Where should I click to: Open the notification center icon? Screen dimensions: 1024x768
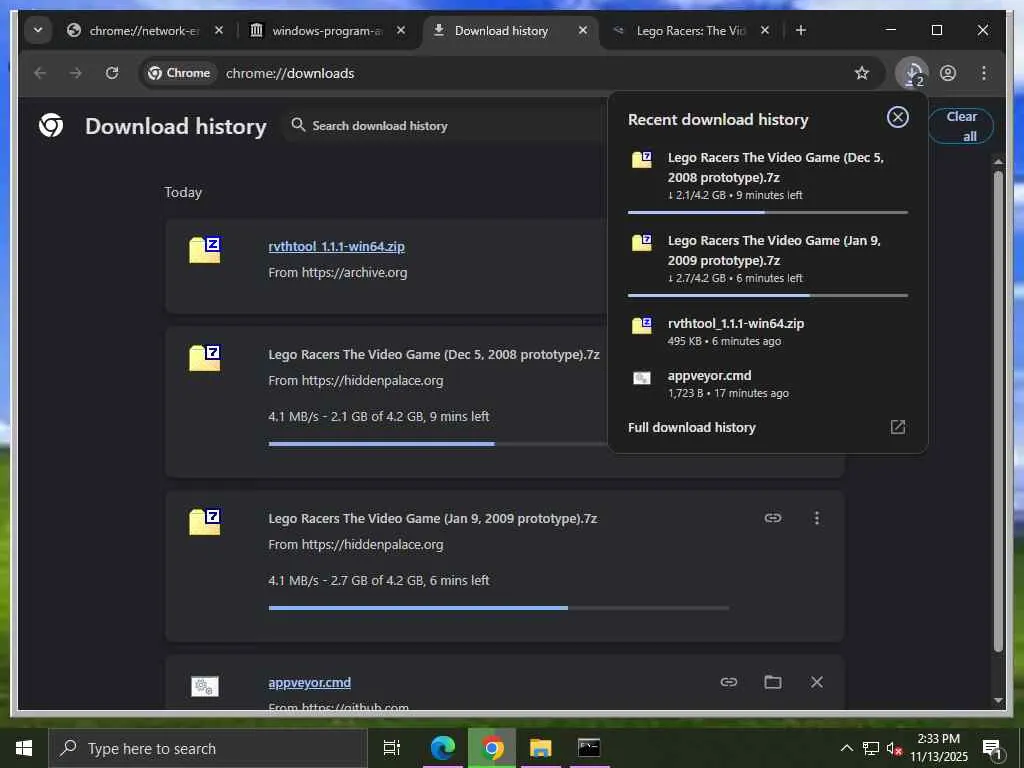click(x=992, y=748)
